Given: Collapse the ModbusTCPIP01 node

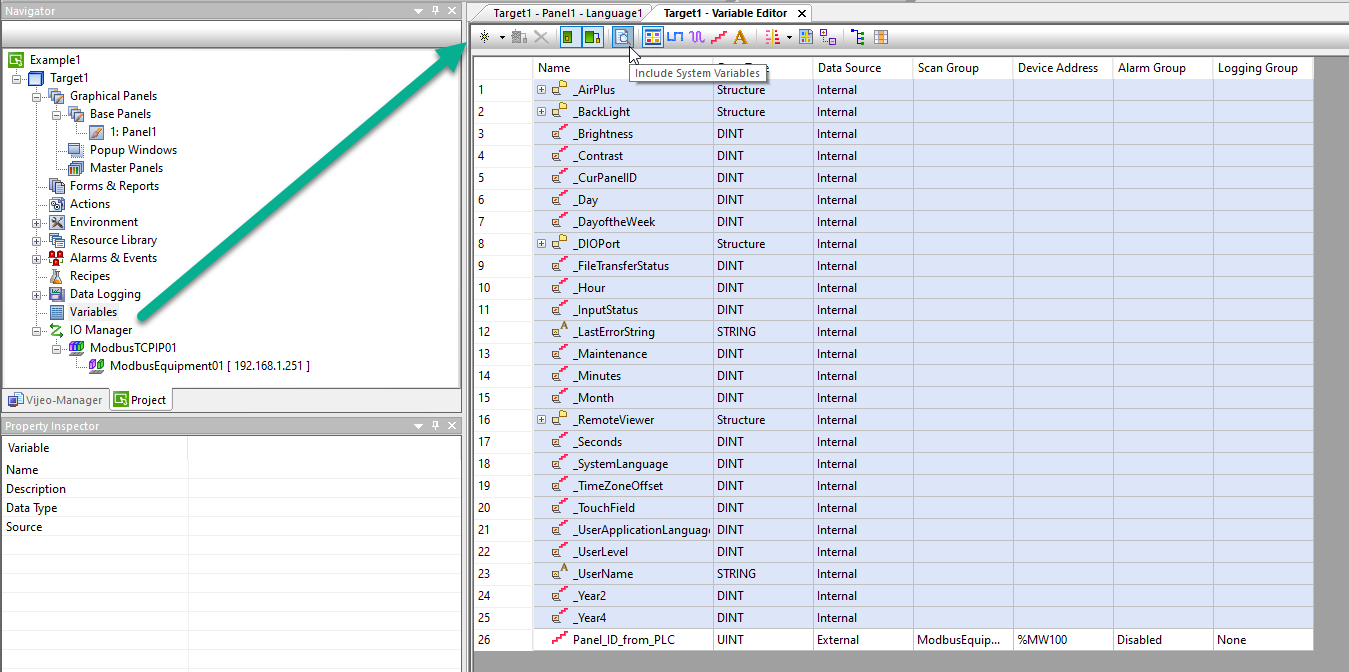Looking at the screenshot, I should tap(57, 348).
